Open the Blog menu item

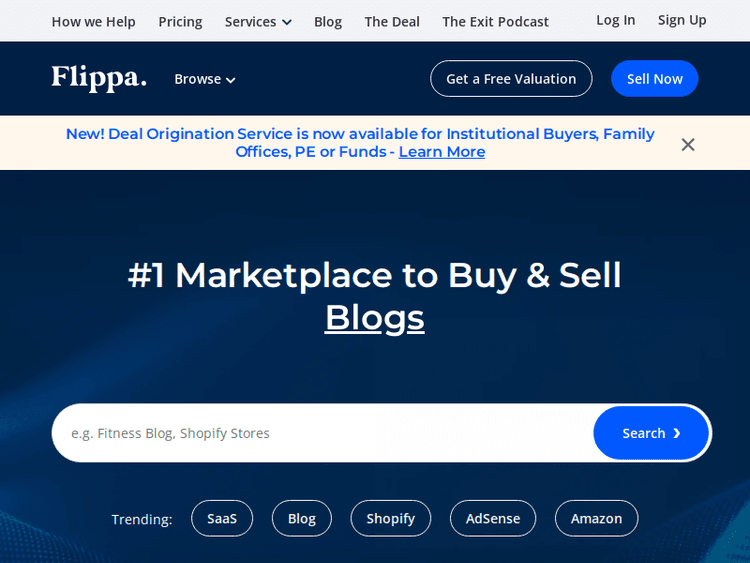[328, 21]
